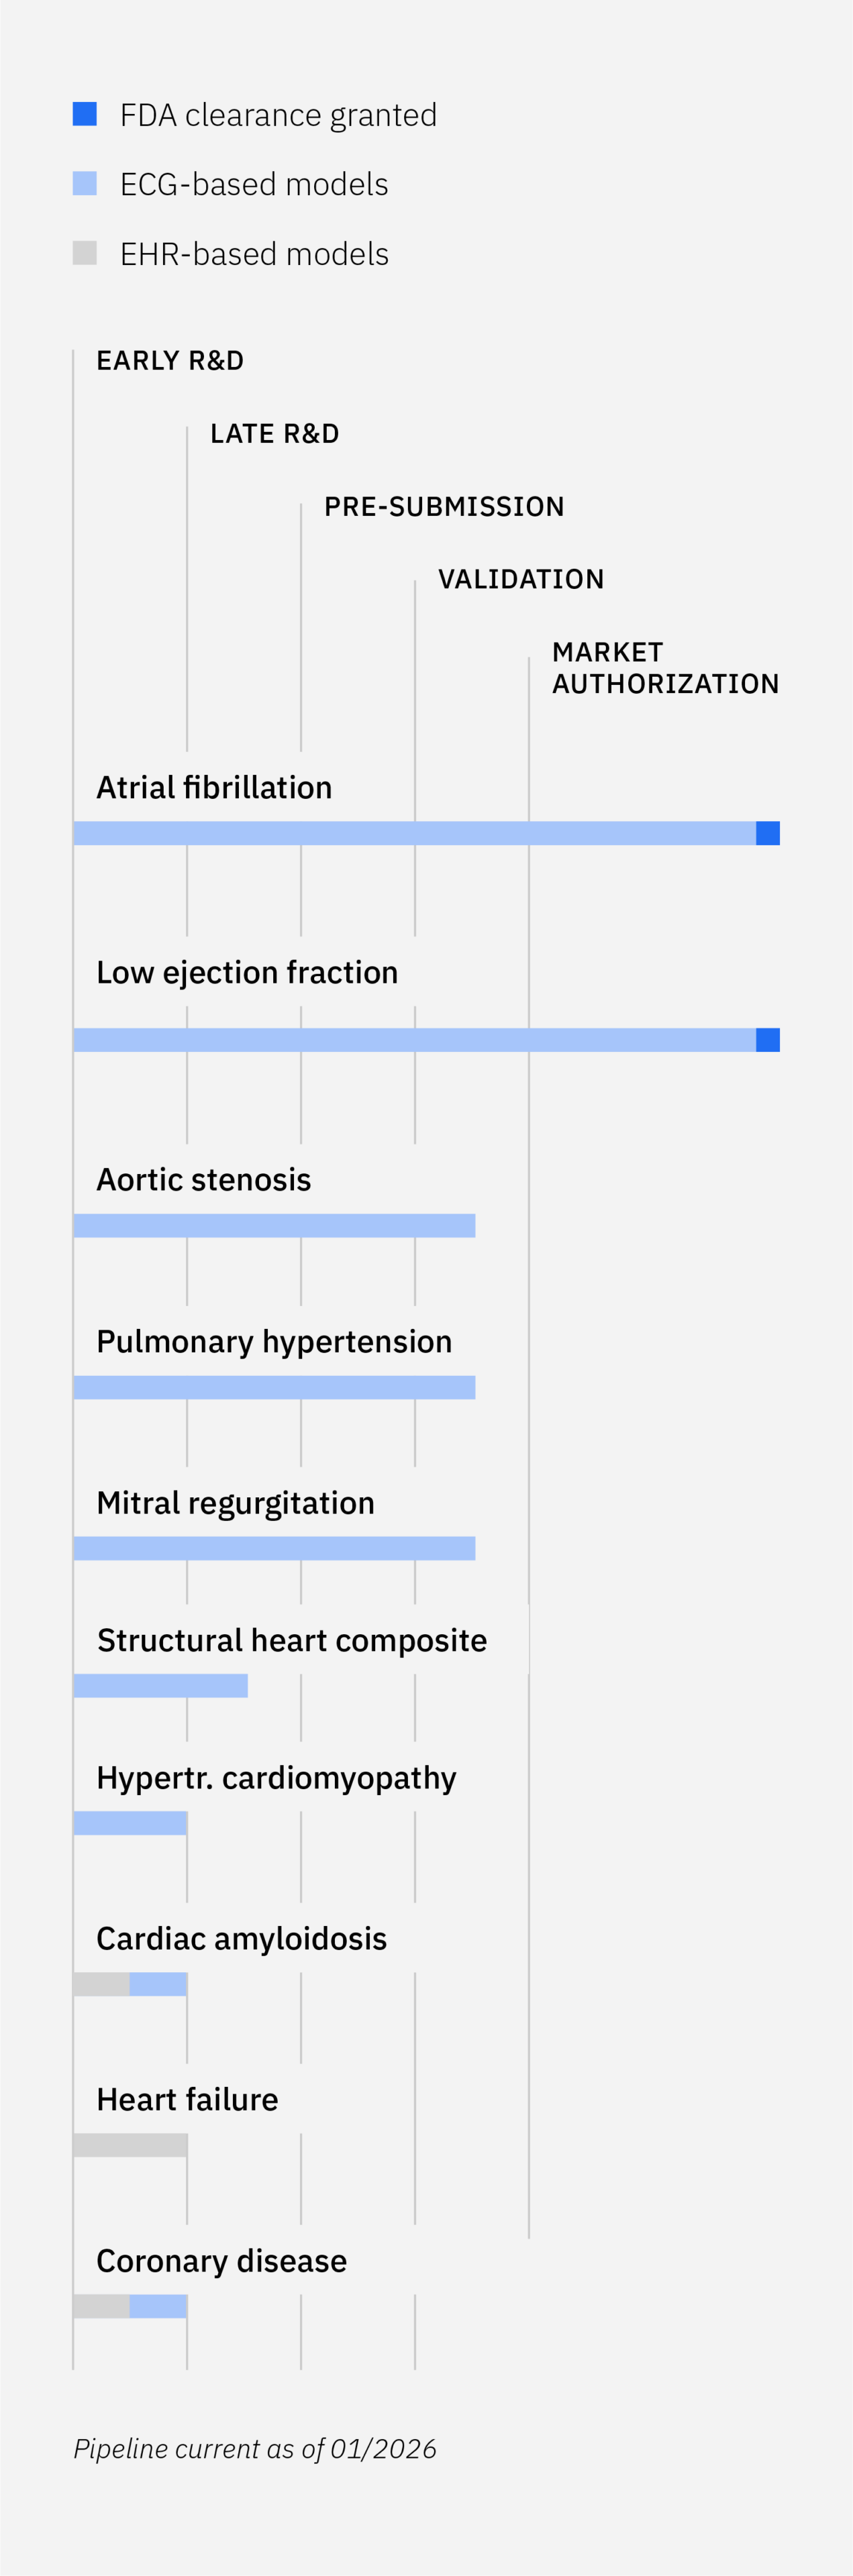Click the Aortic stenosis progress bar
This screenshot has width=853, height=2576.
pos(274,1226)
